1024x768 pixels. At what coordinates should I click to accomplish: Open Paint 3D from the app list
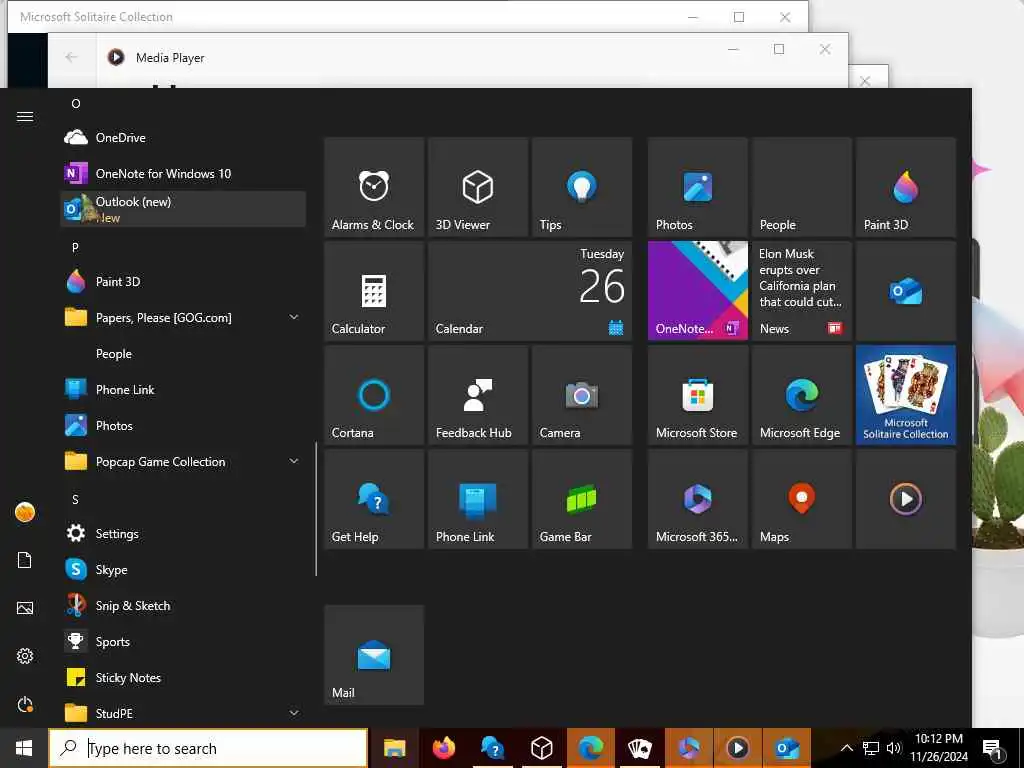183,281
